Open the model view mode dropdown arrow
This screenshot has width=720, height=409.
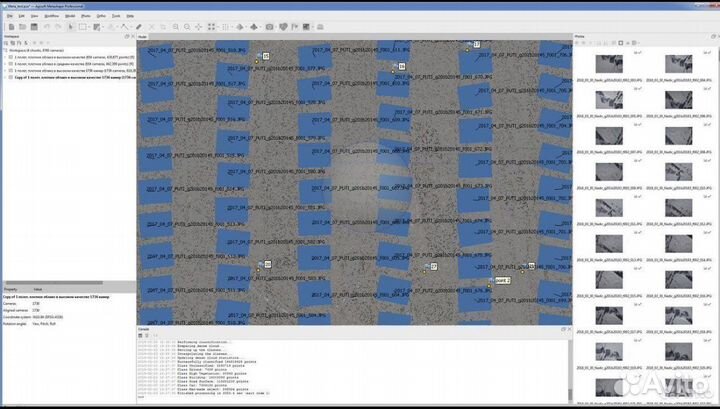247,27
